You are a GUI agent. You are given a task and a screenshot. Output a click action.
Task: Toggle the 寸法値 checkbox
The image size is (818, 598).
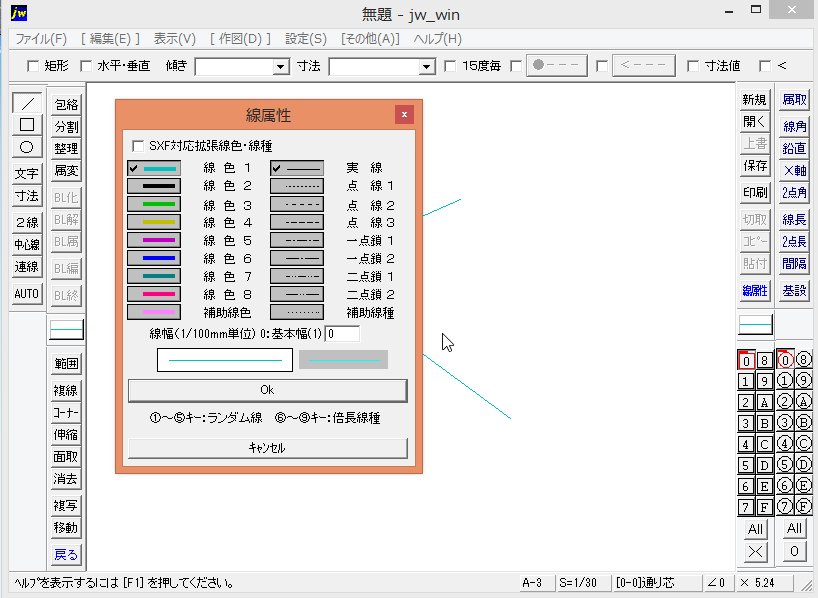693,66
